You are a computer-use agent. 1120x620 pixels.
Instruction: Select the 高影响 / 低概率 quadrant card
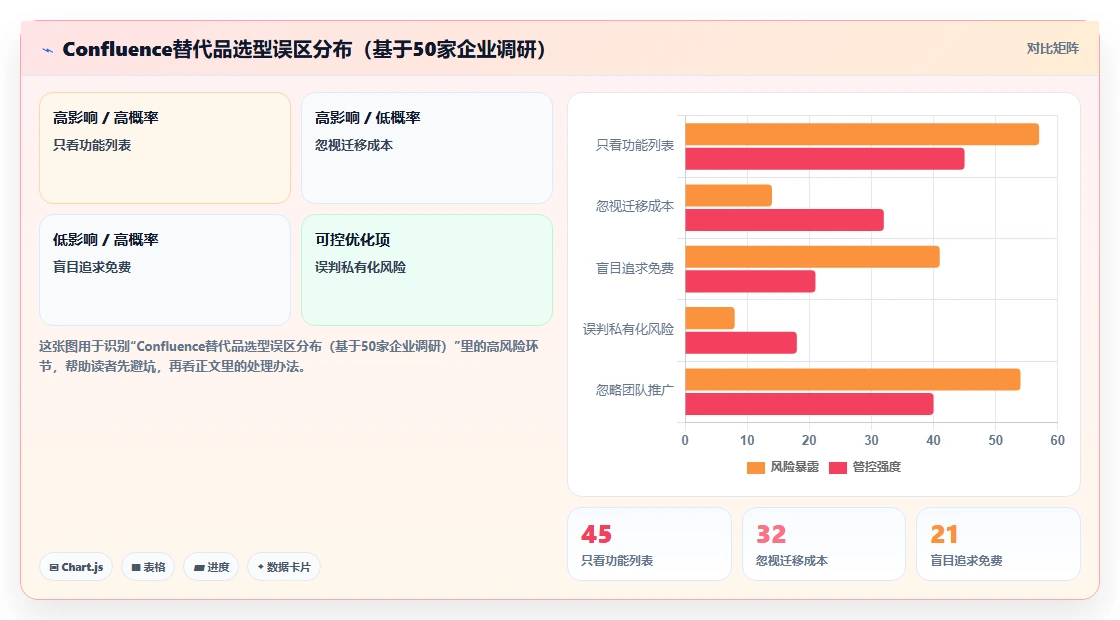tap(426, 148)
